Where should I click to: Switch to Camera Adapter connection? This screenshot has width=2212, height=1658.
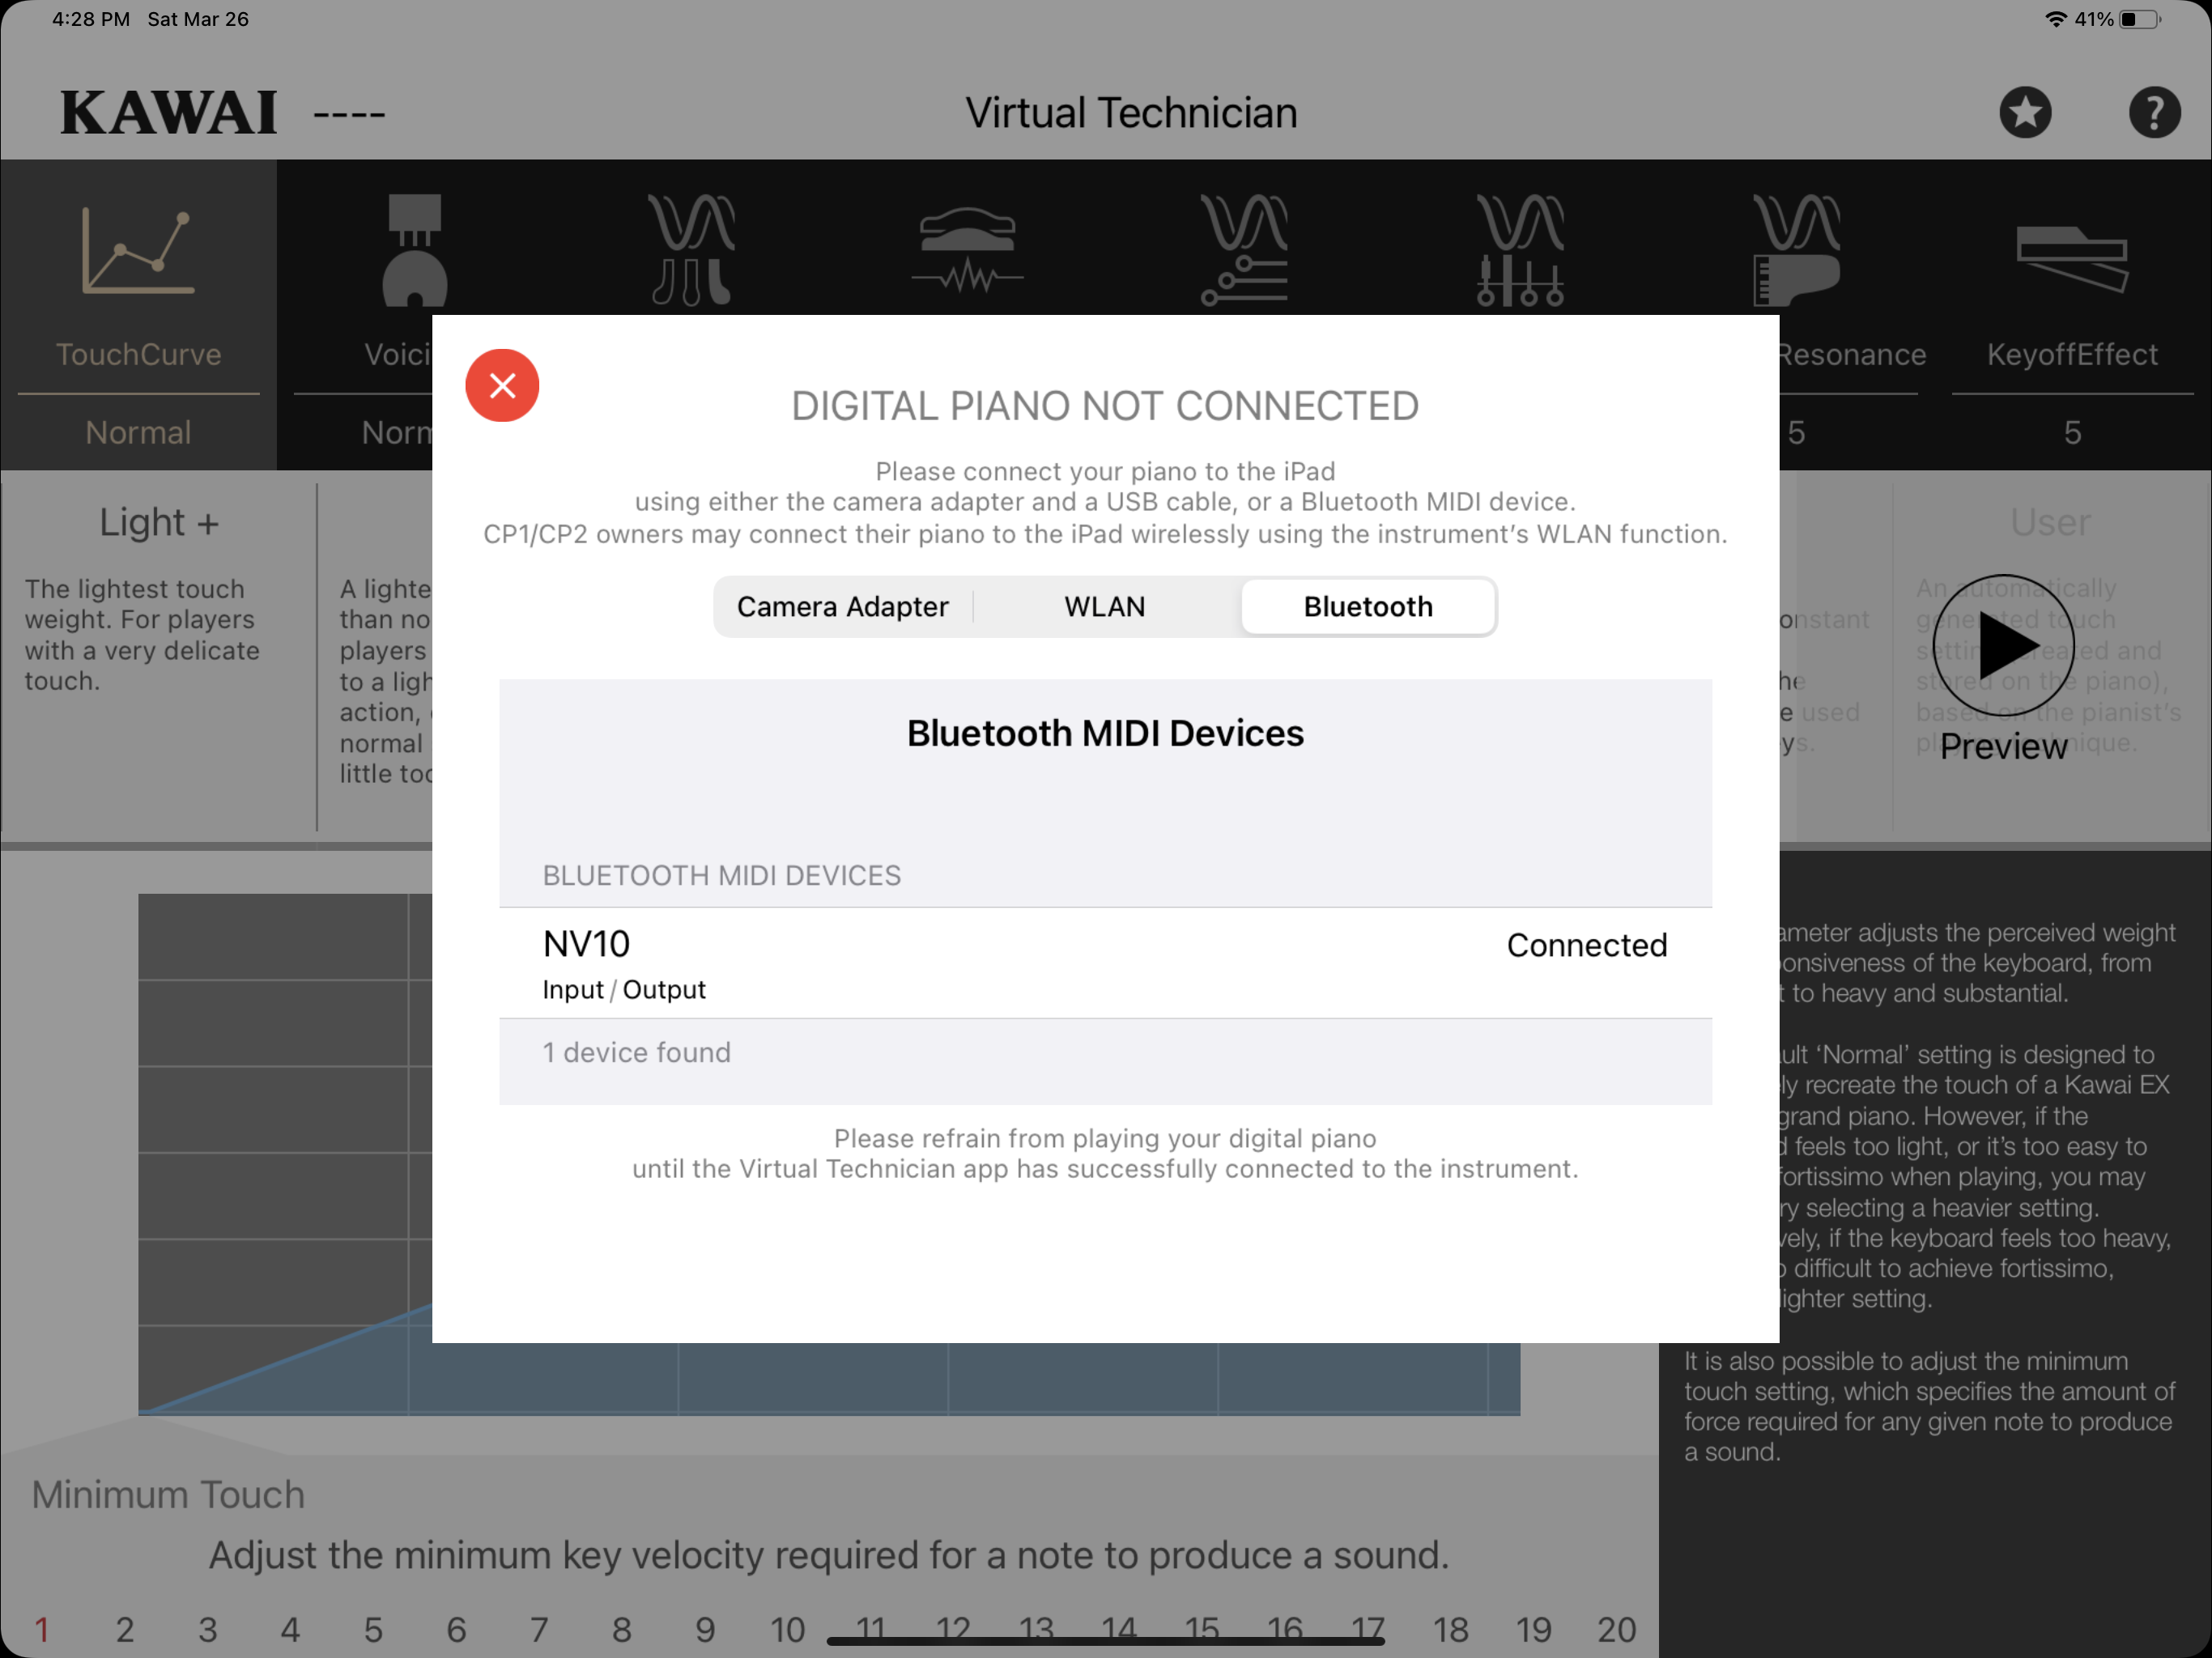point(842,607)
